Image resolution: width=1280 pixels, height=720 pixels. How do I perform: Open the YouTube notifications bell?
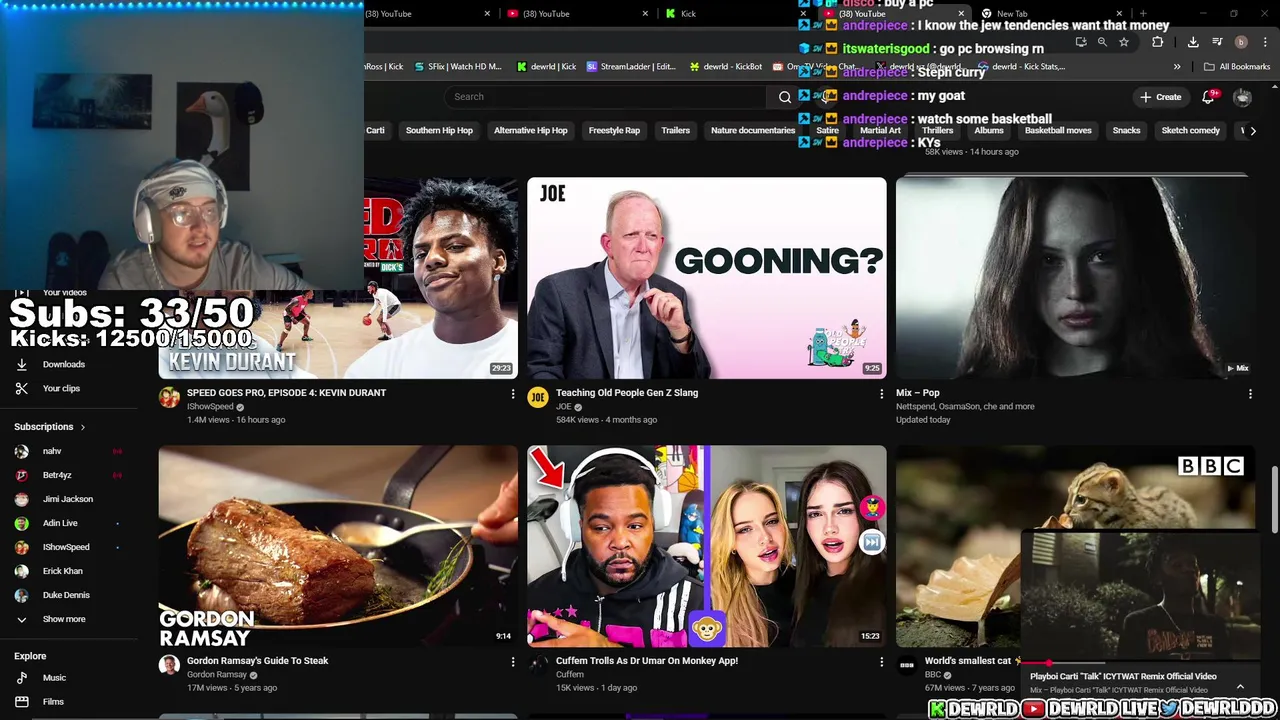1208,97
